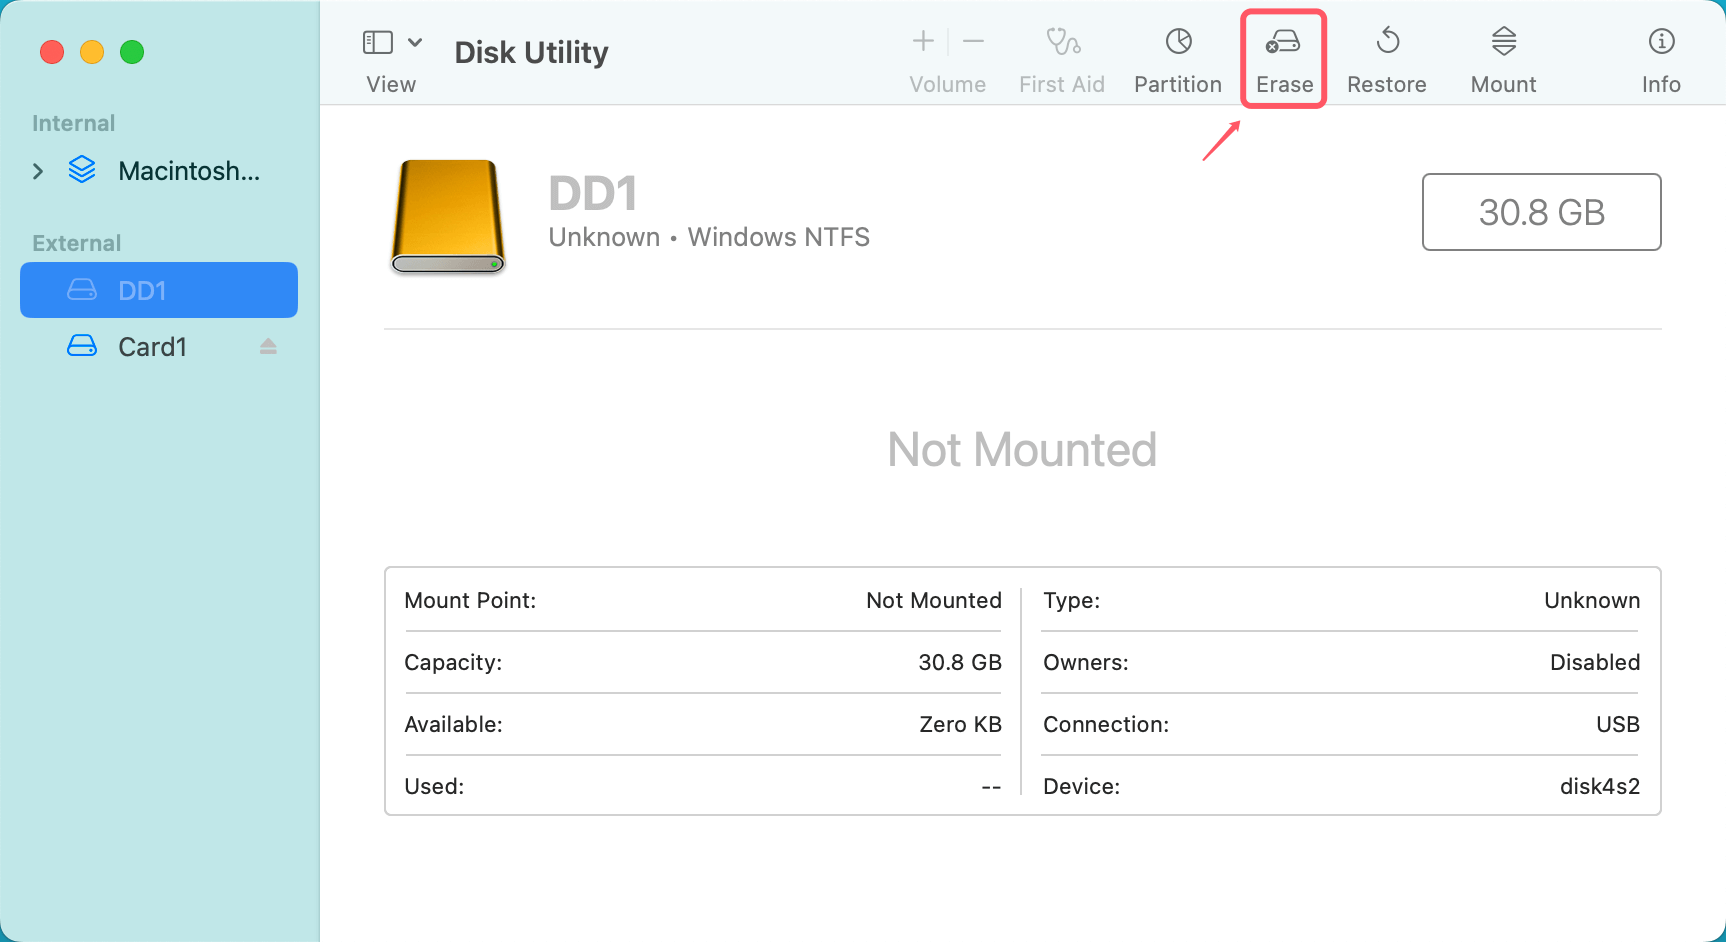Open the Info panel
The image size is (1726, 942).
[x=1661, y=55]
